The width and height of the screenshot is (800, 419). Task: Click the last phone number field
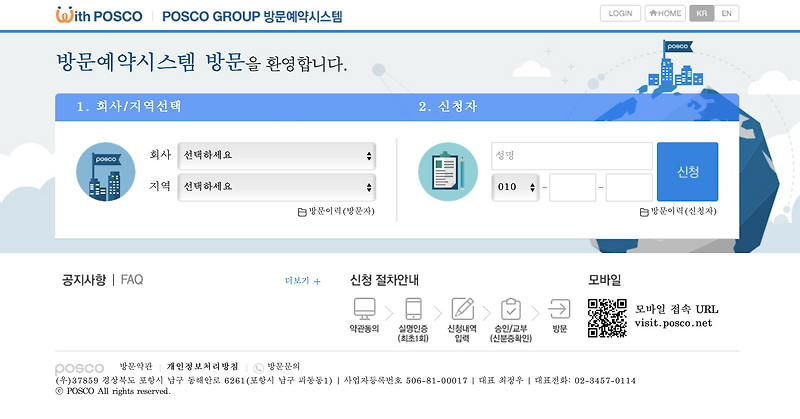click(629, 187)
